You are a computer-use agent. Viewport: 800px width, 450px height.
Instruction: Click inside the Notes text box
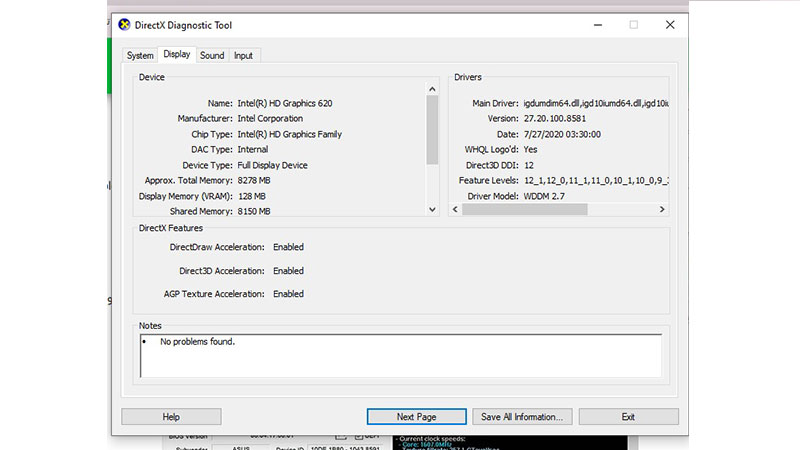coord(401,356)
